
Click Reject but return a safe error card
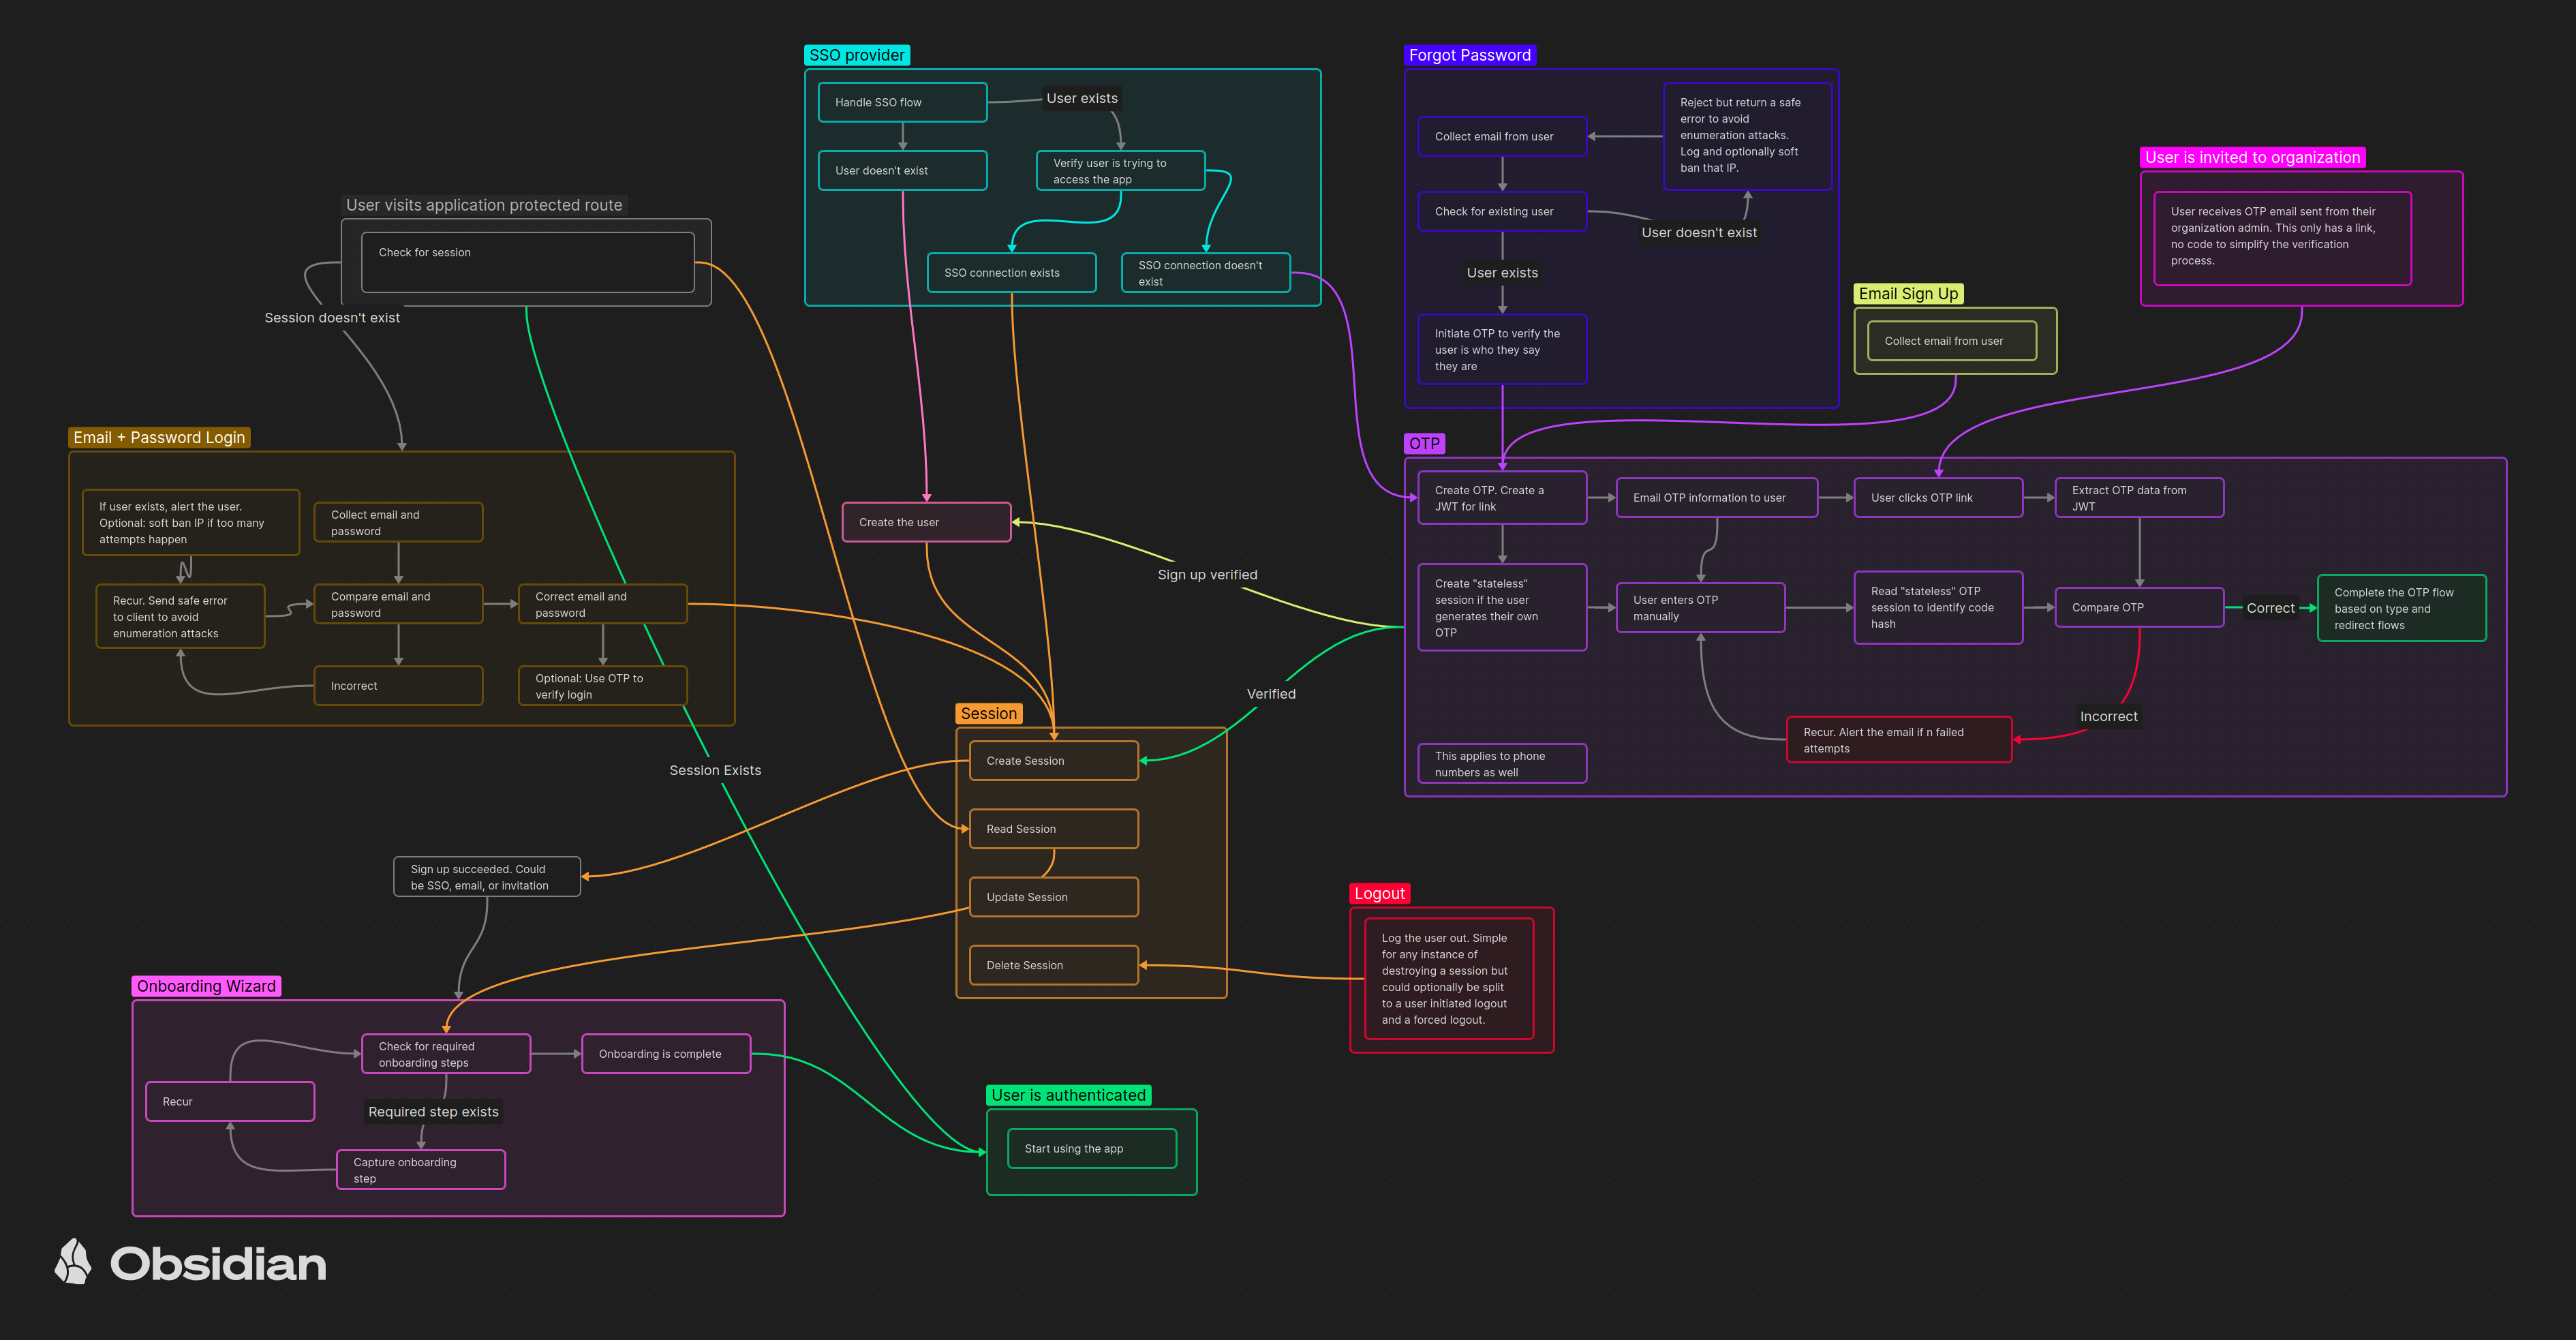coord(1747,136)
